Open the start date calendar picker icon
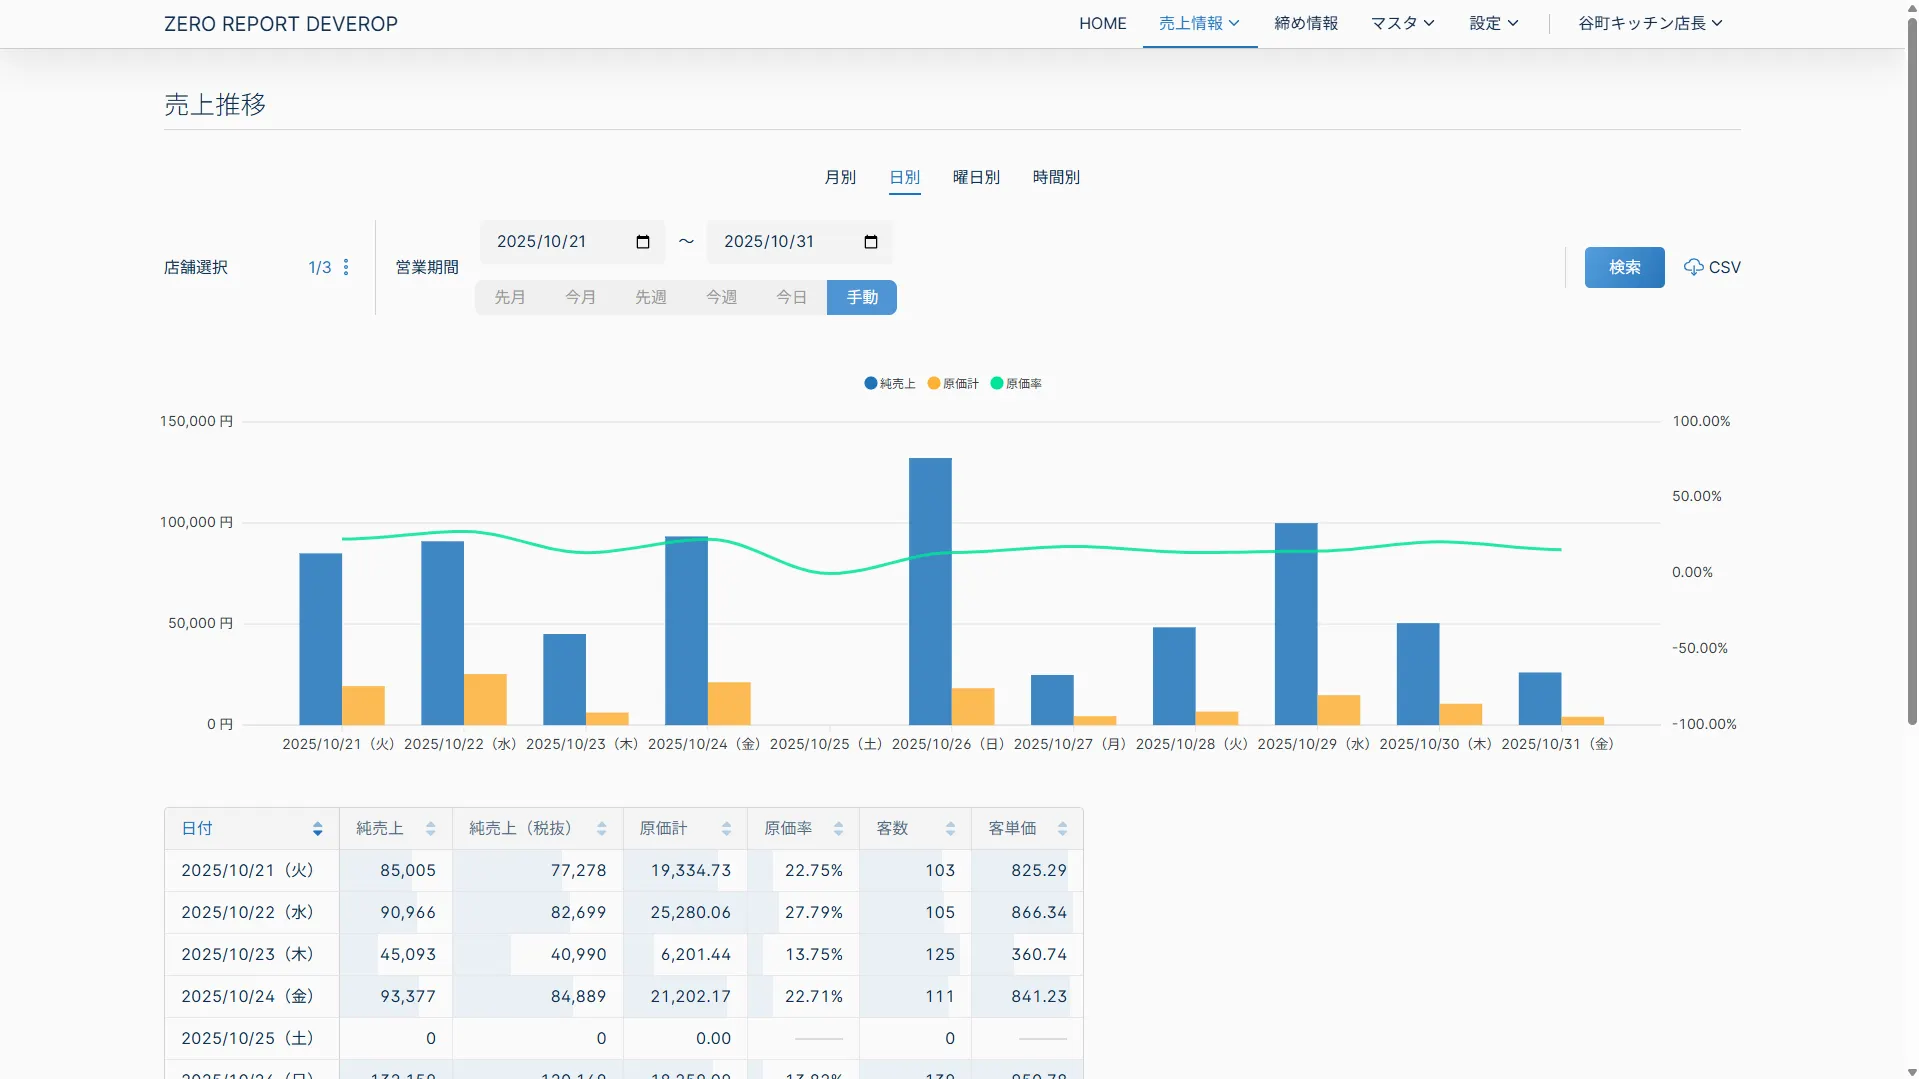 click(643, 242)
